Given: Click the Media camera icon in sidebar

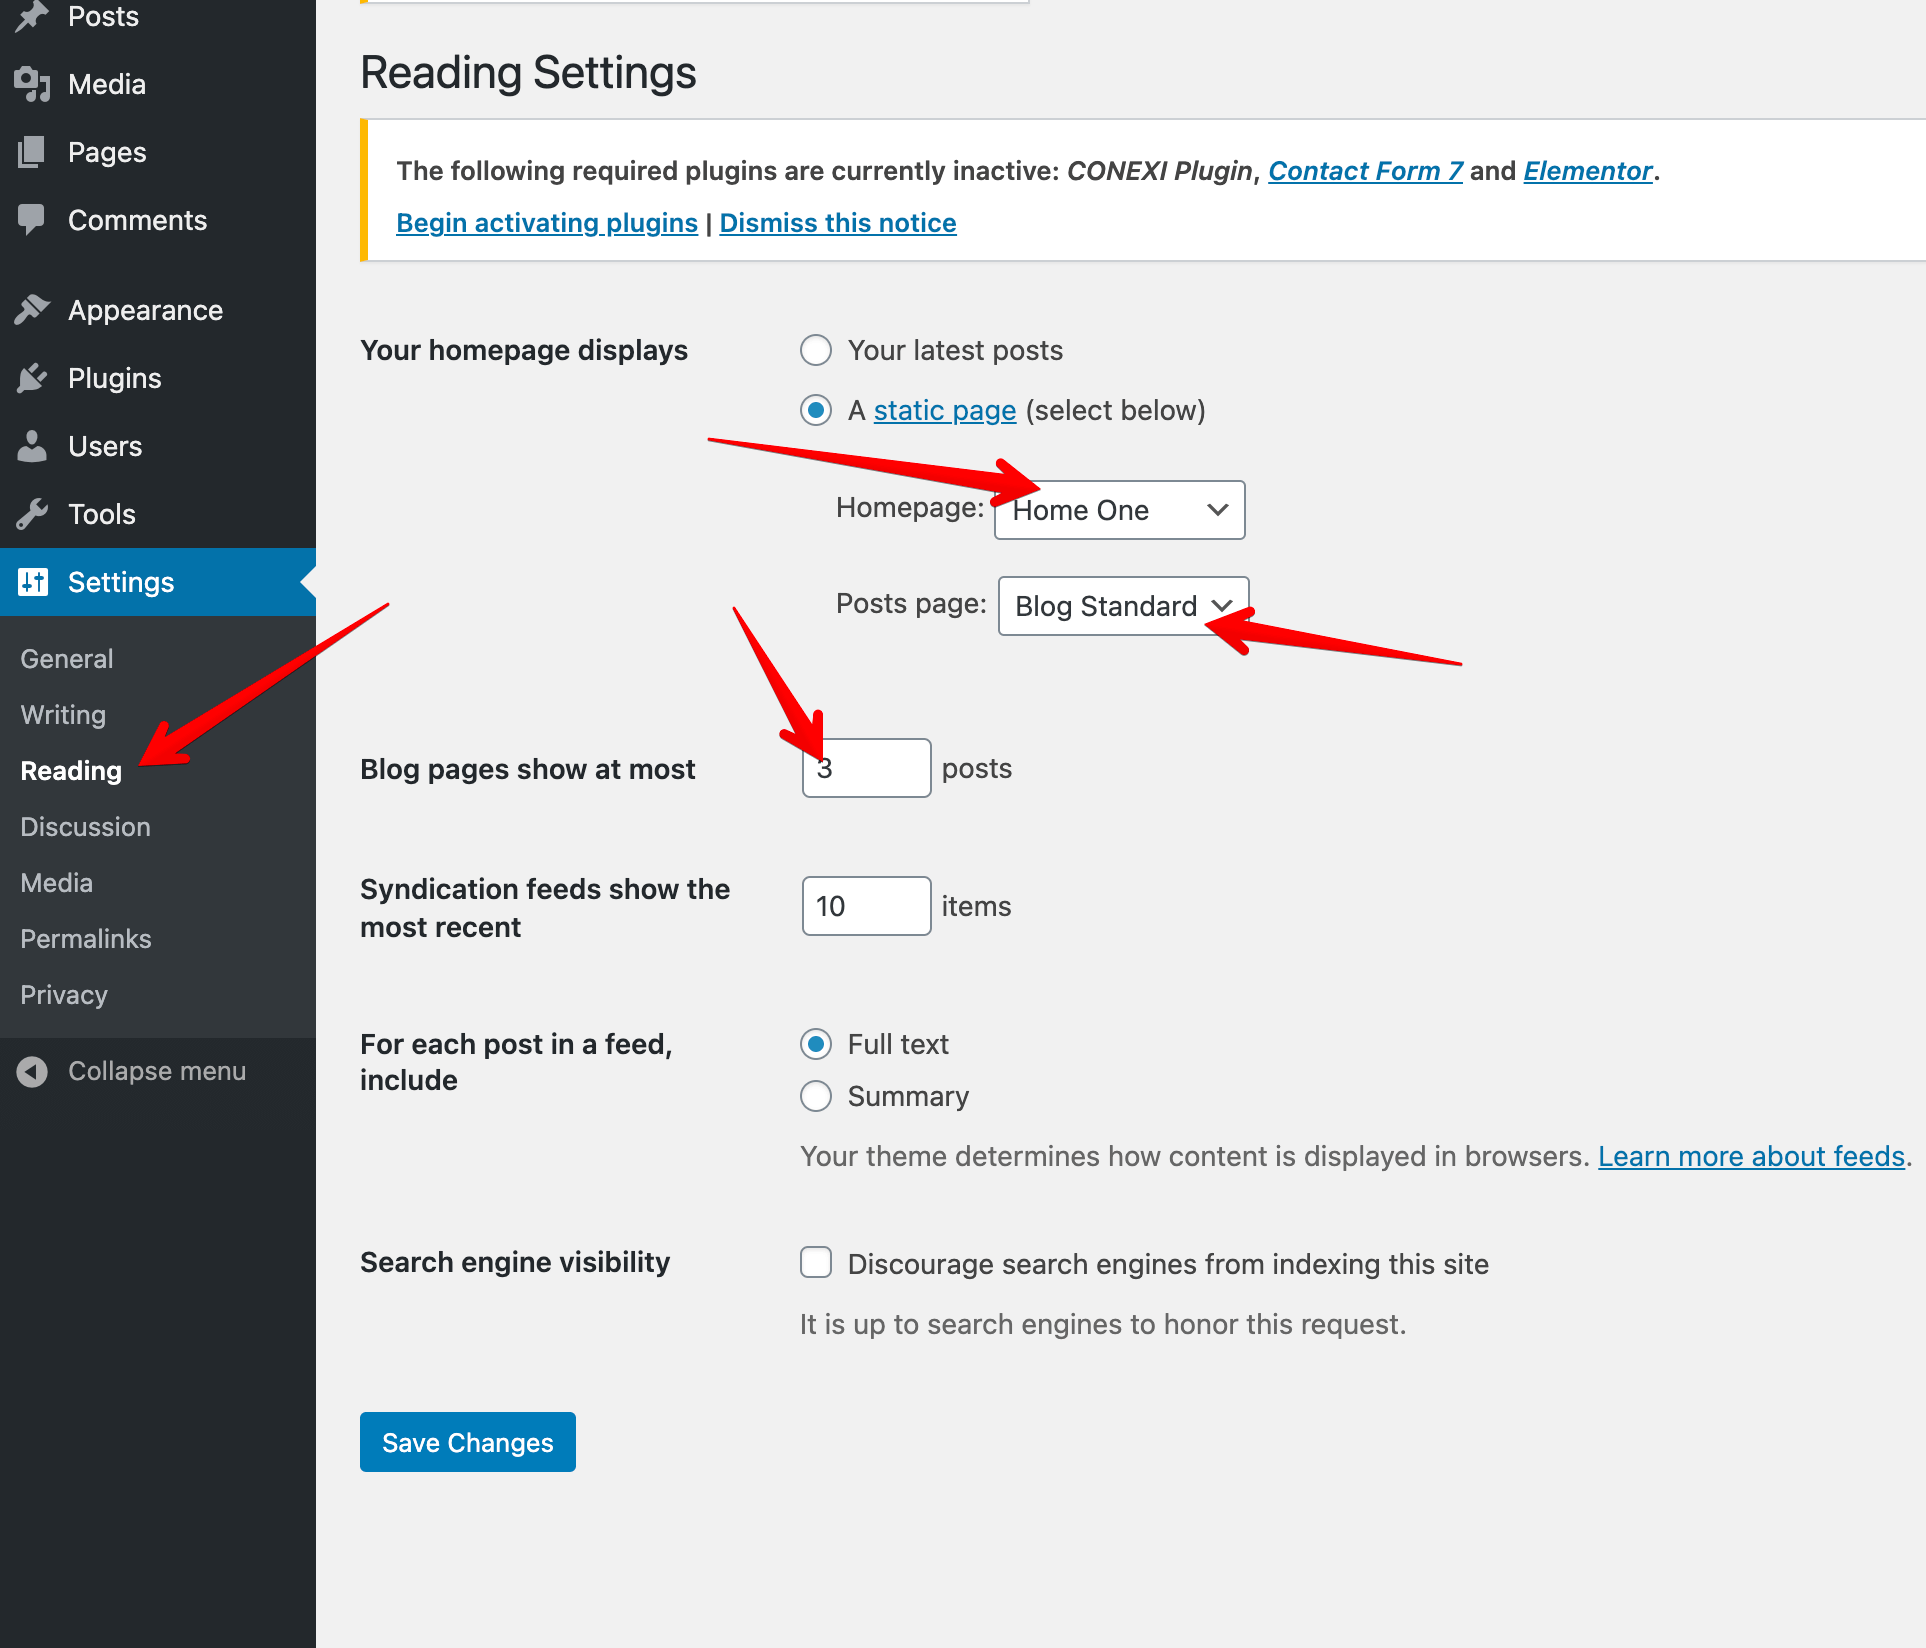Looking at the screenshot, I should click(x=32, y=84).
